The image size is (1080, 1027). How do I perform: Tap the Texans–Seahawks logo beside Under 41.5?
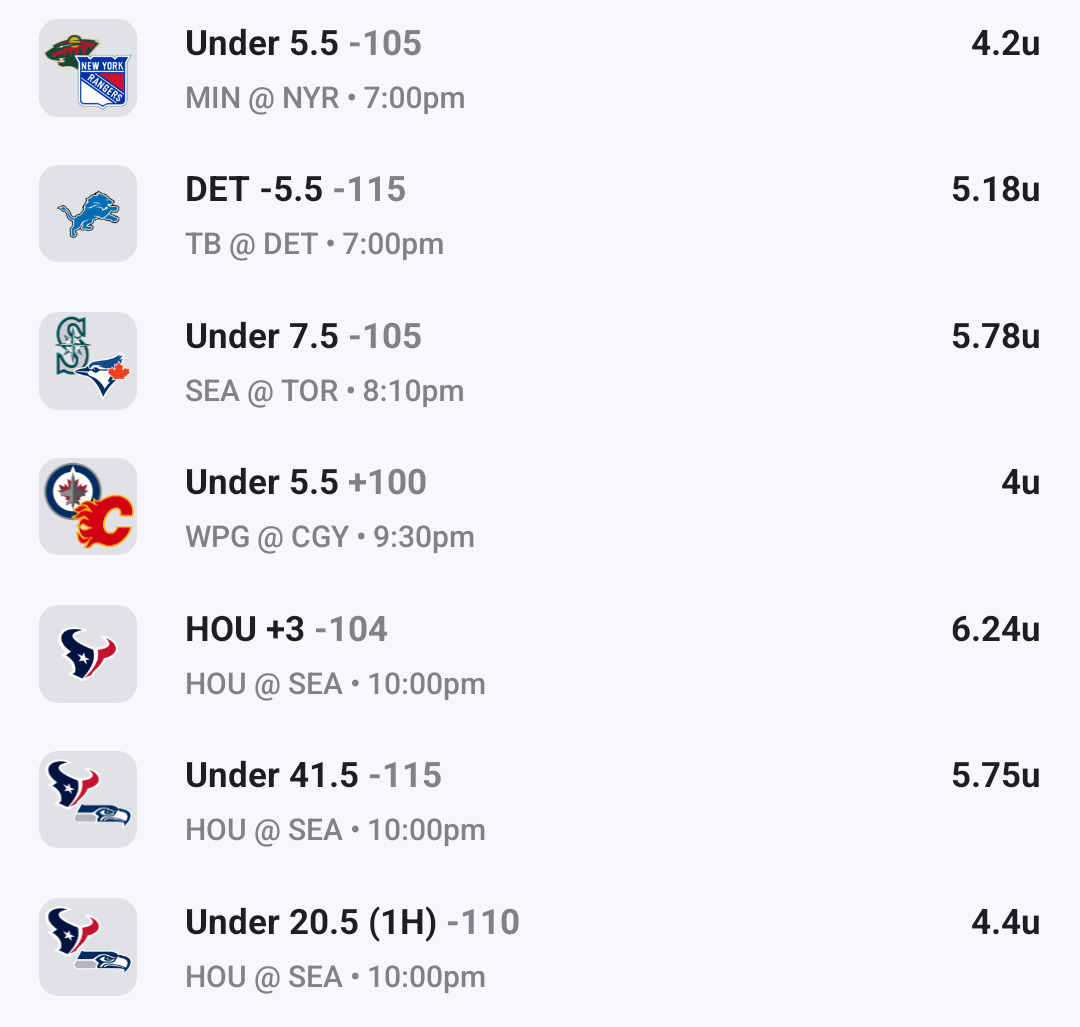88,800
